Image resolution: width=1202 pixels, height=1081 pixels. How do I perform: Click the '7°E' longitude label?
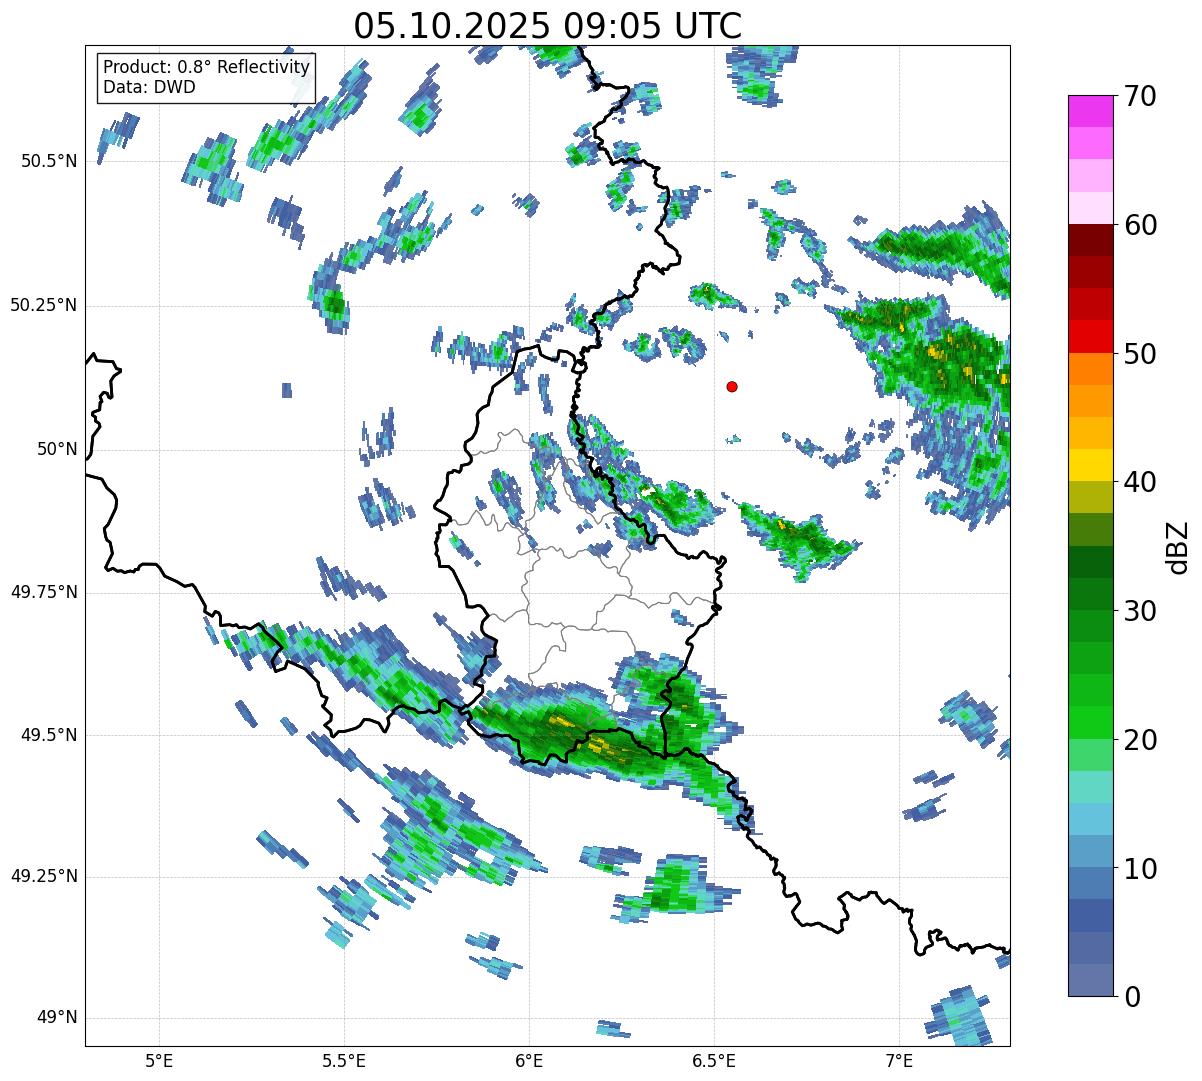pyautogui.click(x=899, y=1060)
